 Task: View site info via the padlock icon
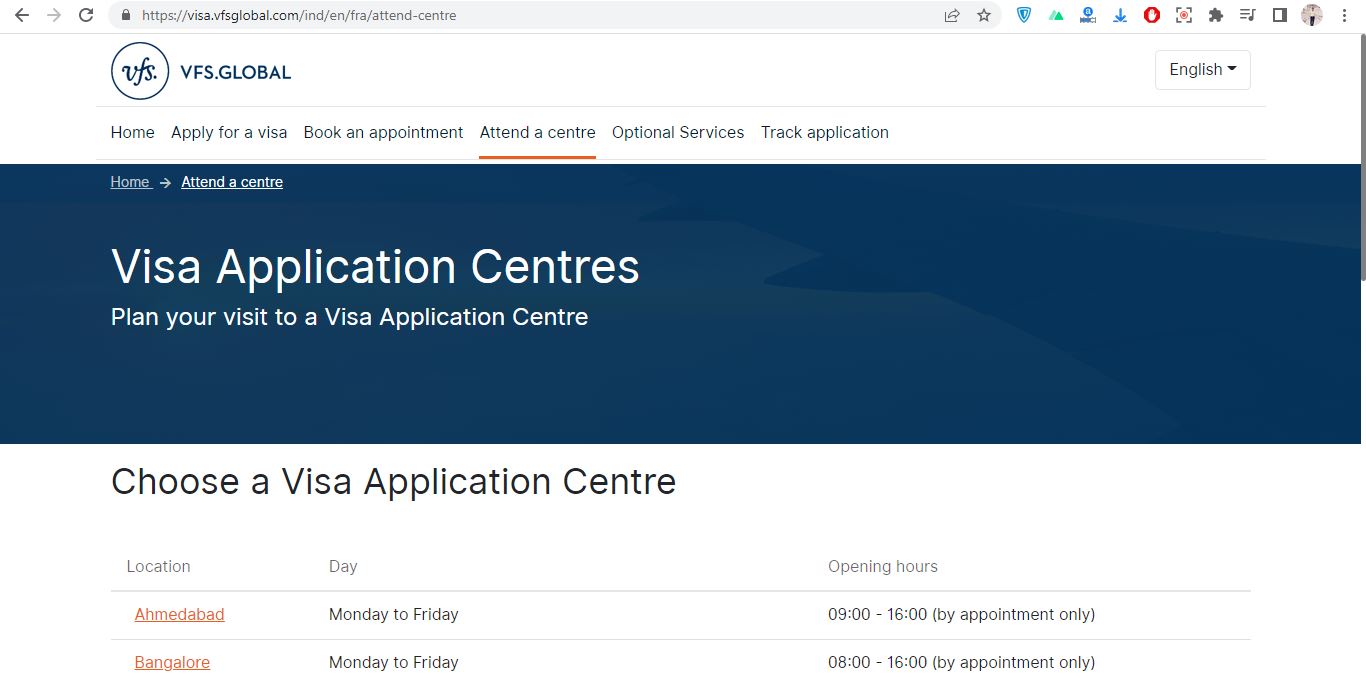pyautogui.click(x=126, y=15)
